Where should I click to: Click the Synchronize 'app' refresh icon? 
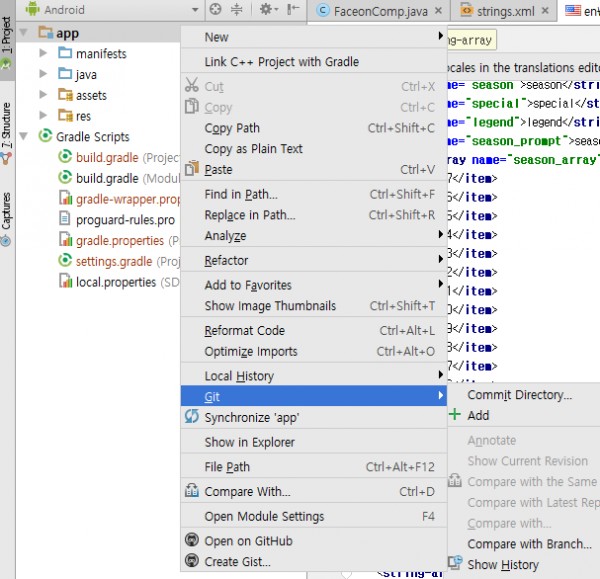[x=192, y=416]
